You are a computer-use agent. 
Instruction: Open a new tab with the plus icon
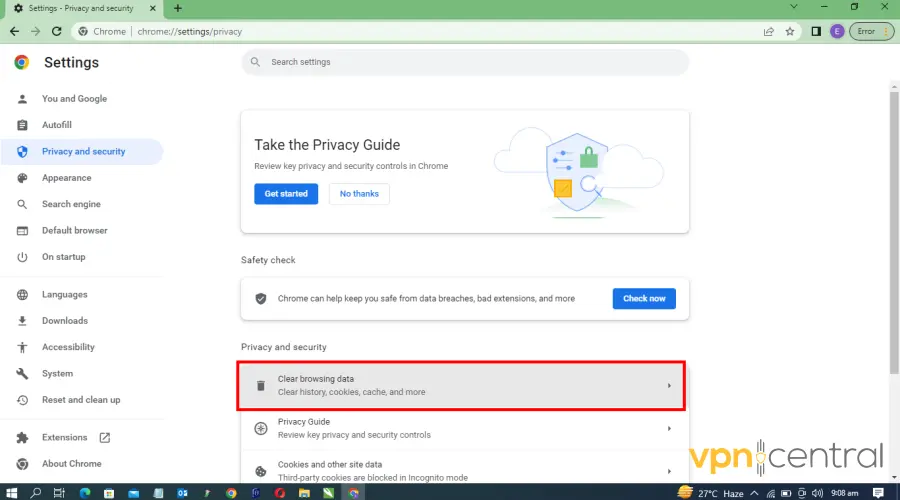pos(177,8)
